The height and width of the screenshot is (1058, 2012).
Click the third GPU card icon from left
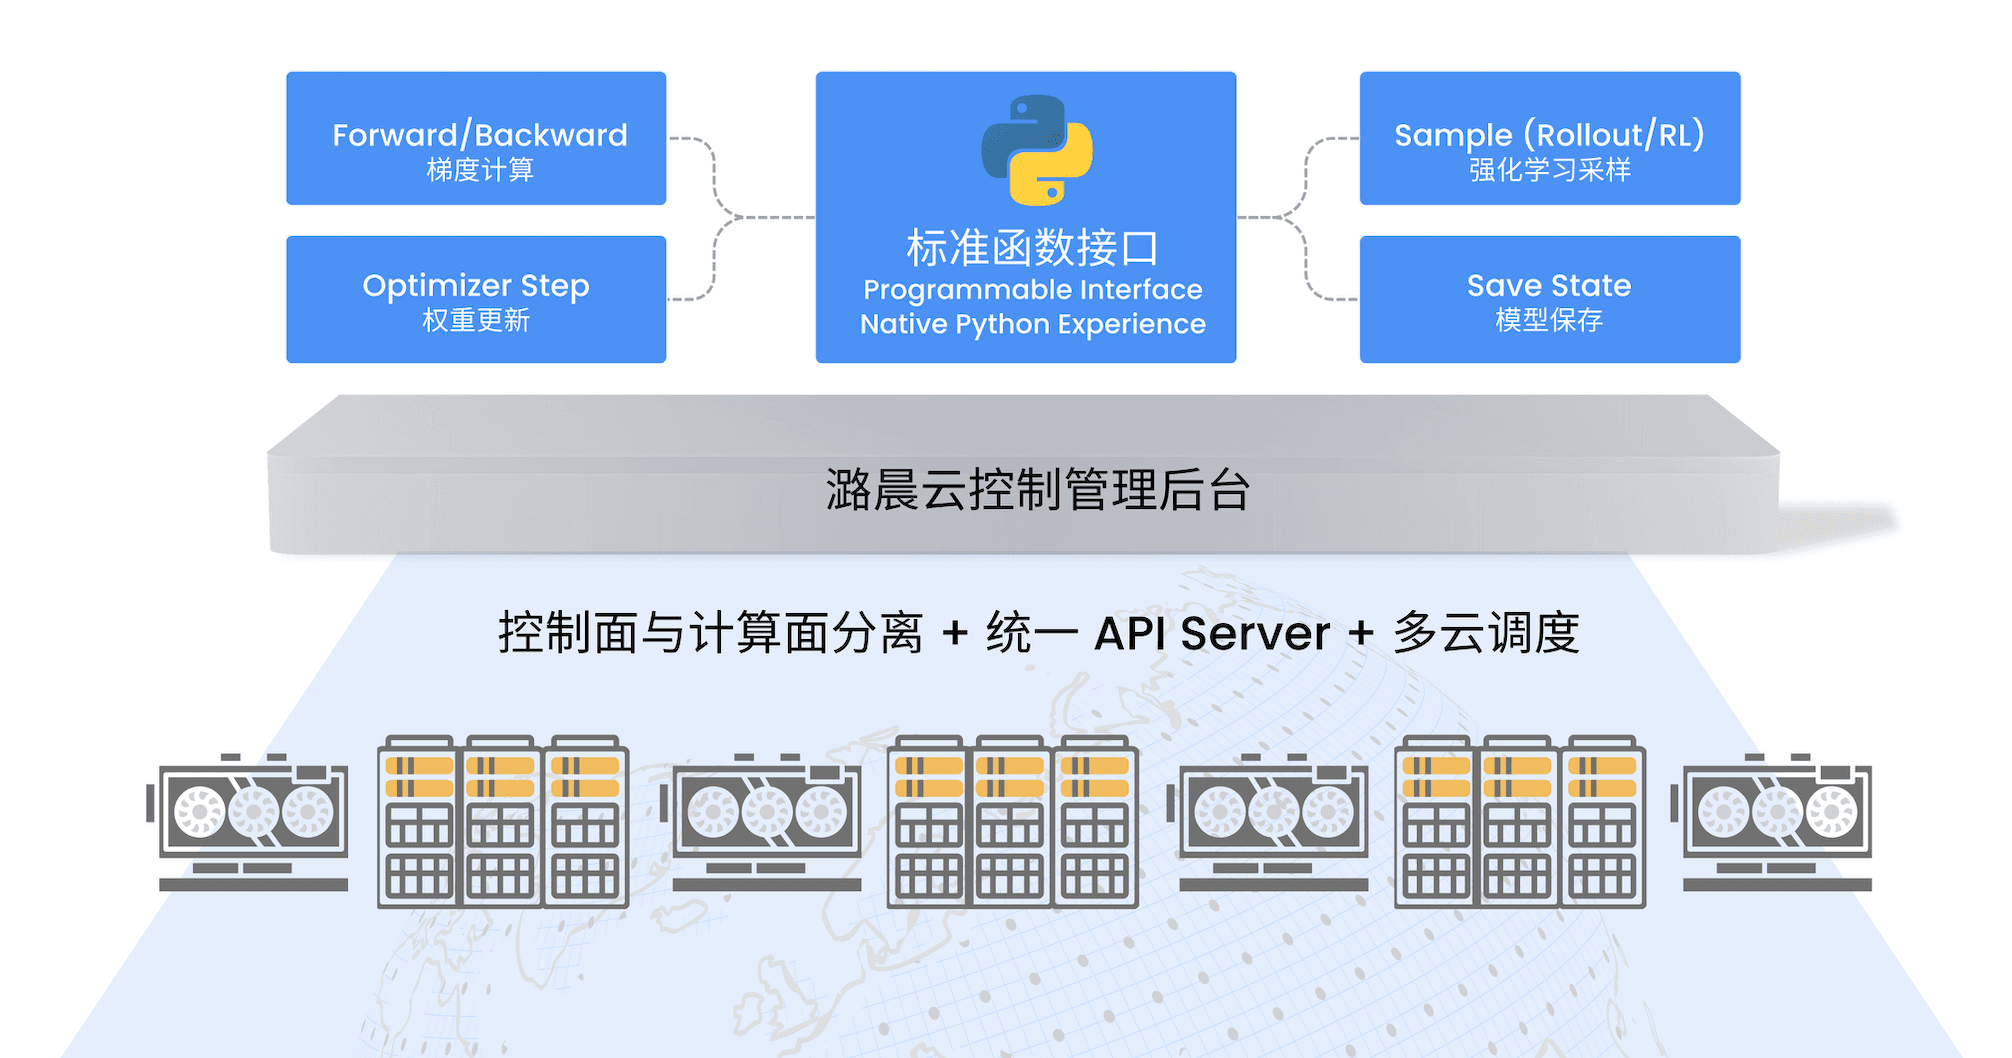1273,821
